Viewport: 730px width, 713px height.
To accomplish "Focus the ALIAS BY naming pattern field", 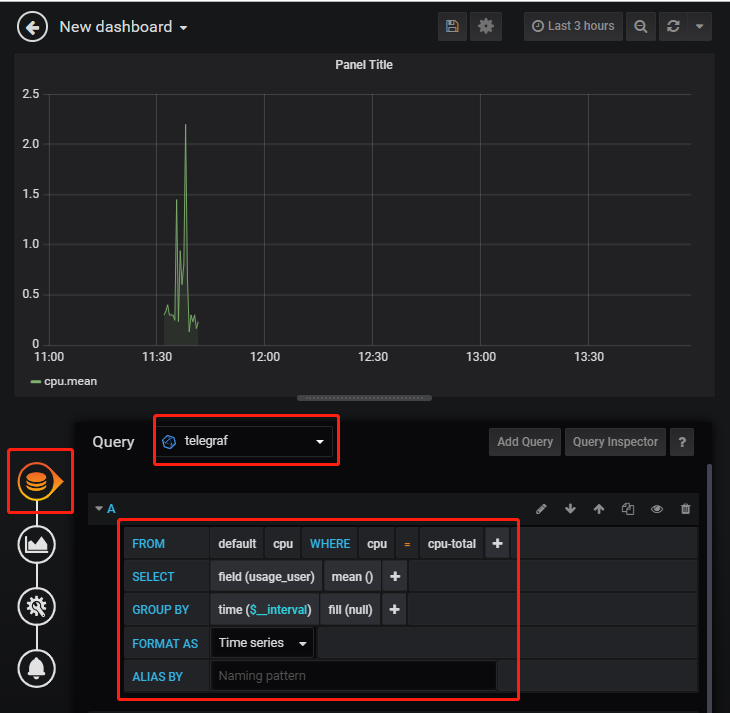I will [x=353, y=676].
